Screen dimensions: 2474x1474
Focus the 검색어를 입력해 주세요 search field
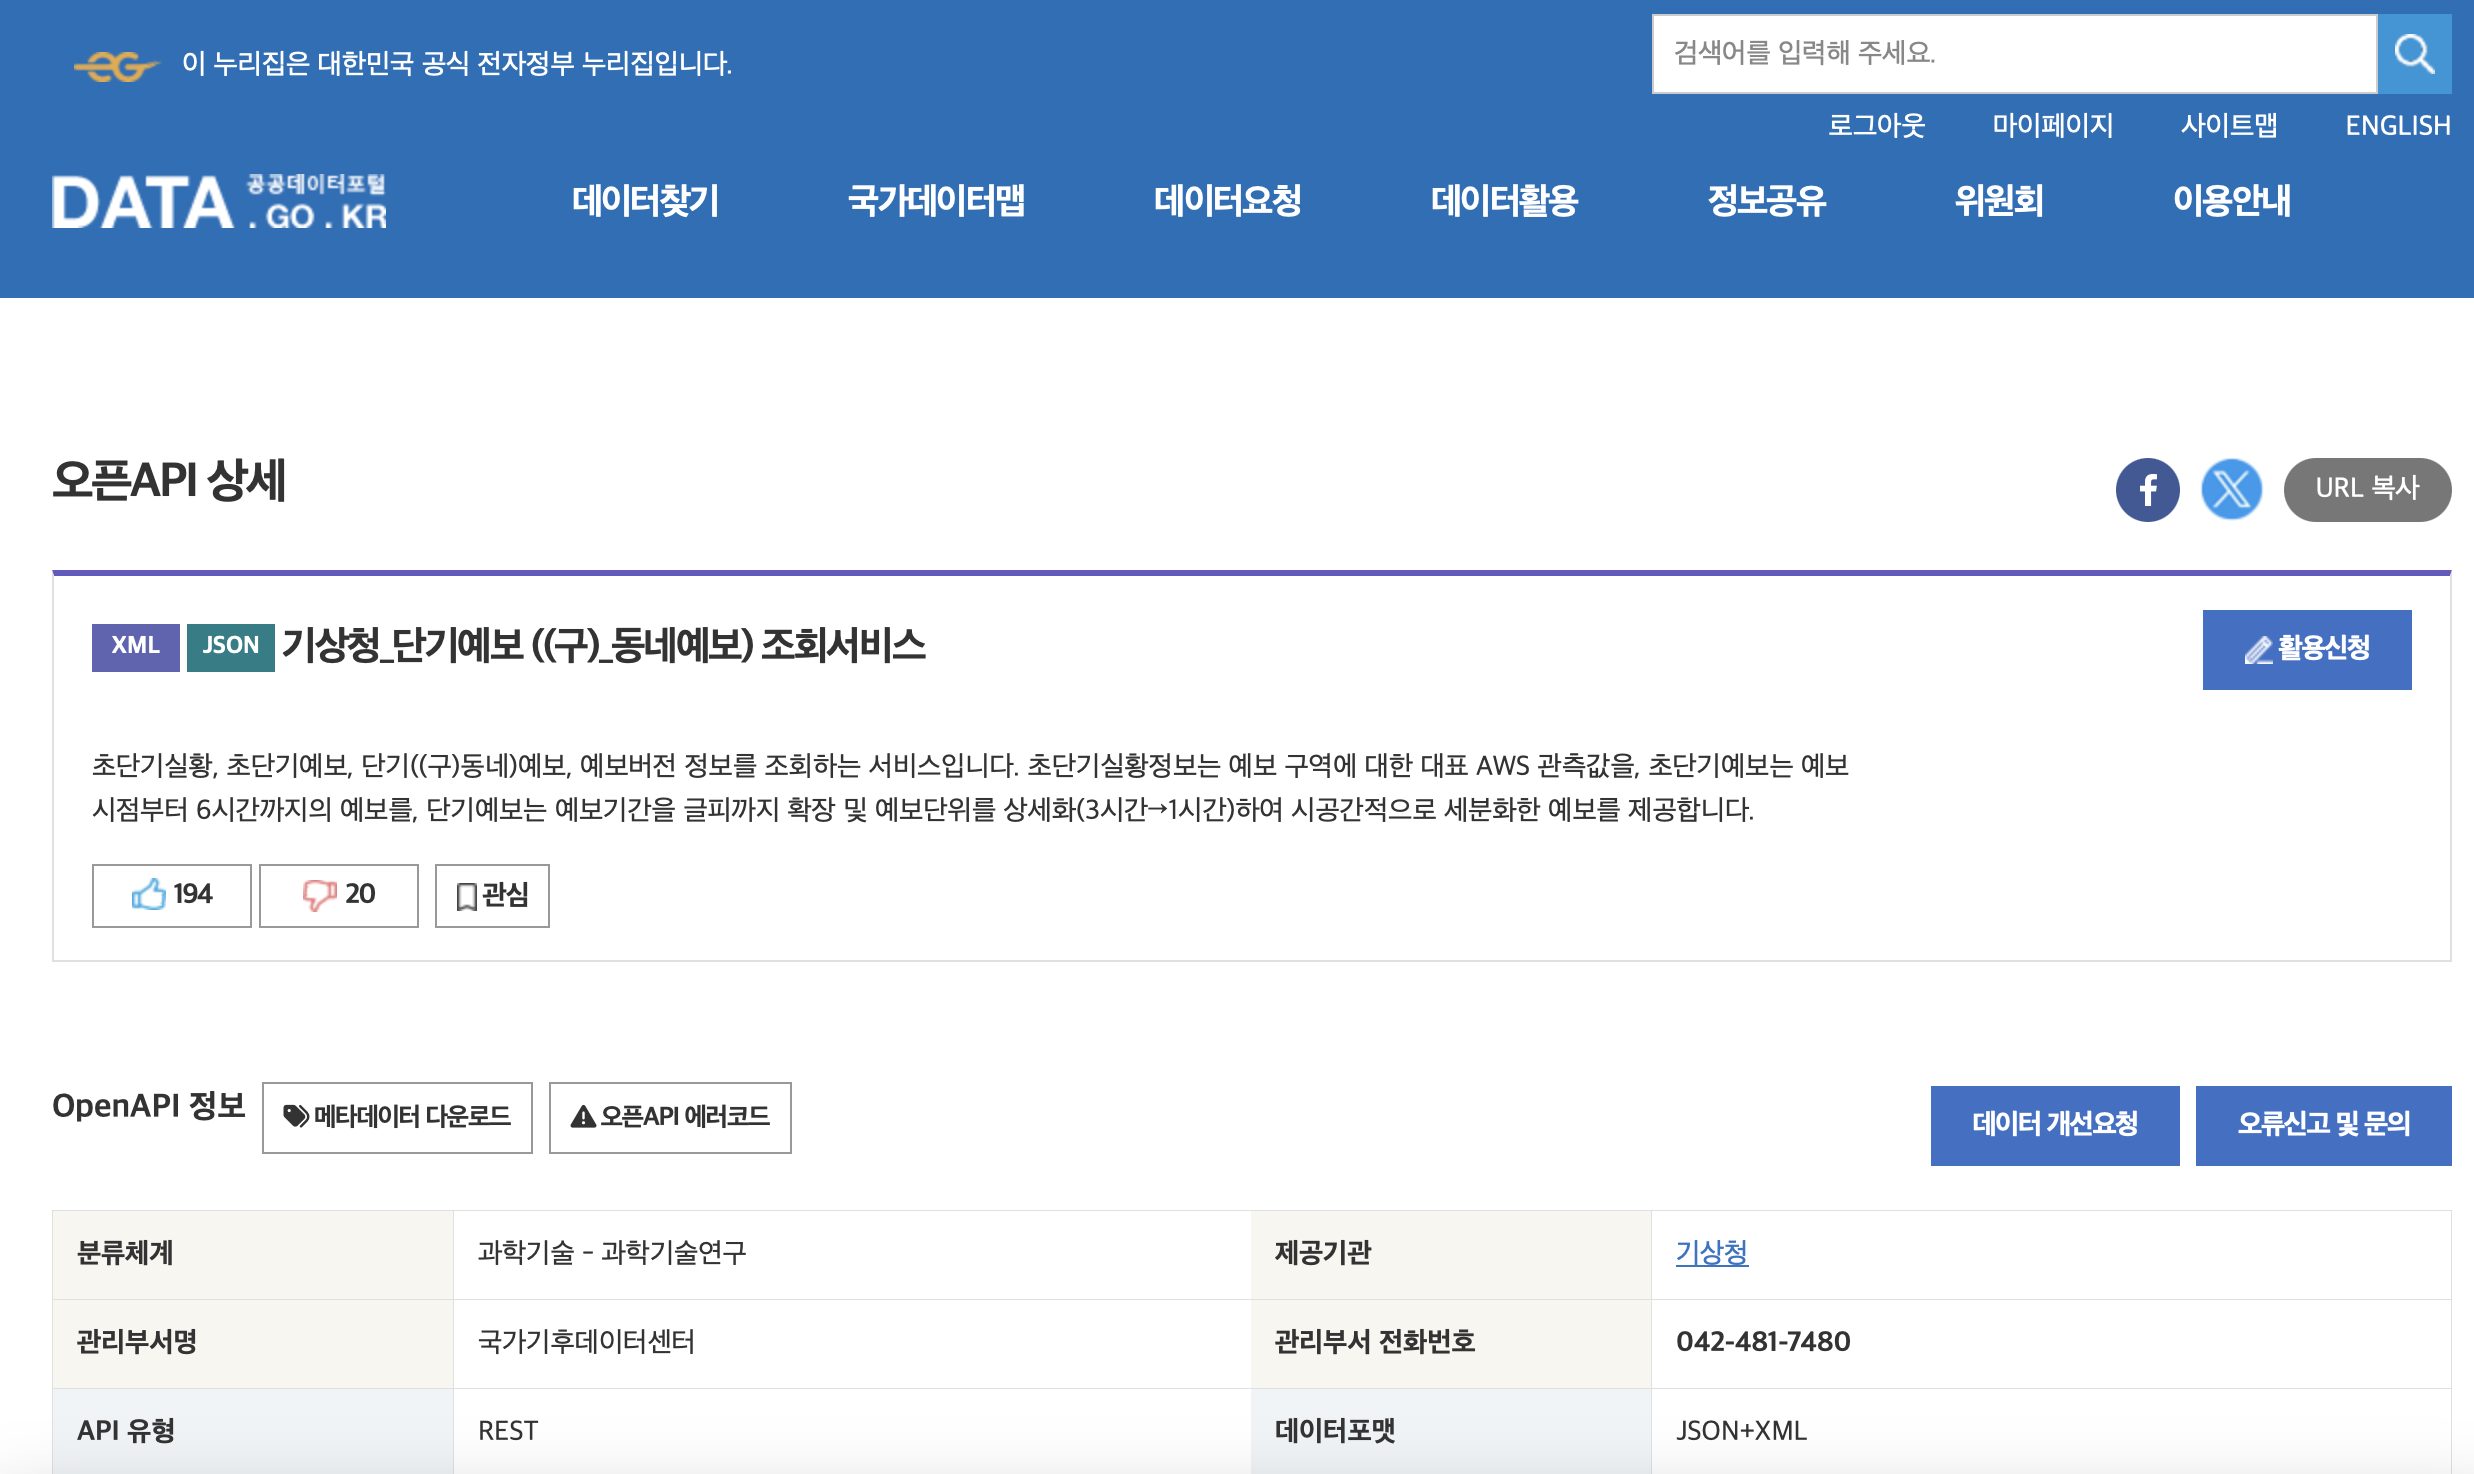point(2013,54)
